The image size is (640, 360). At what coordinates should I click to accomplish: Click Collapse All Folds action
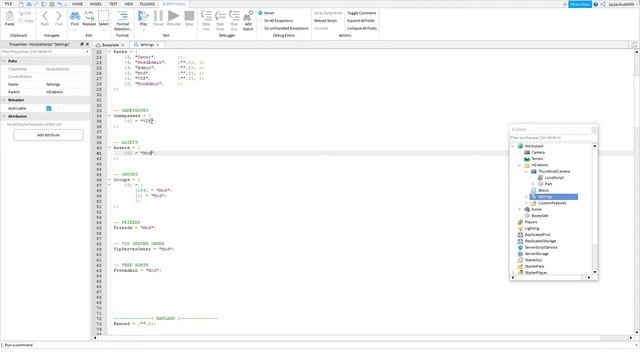point(362,28)
